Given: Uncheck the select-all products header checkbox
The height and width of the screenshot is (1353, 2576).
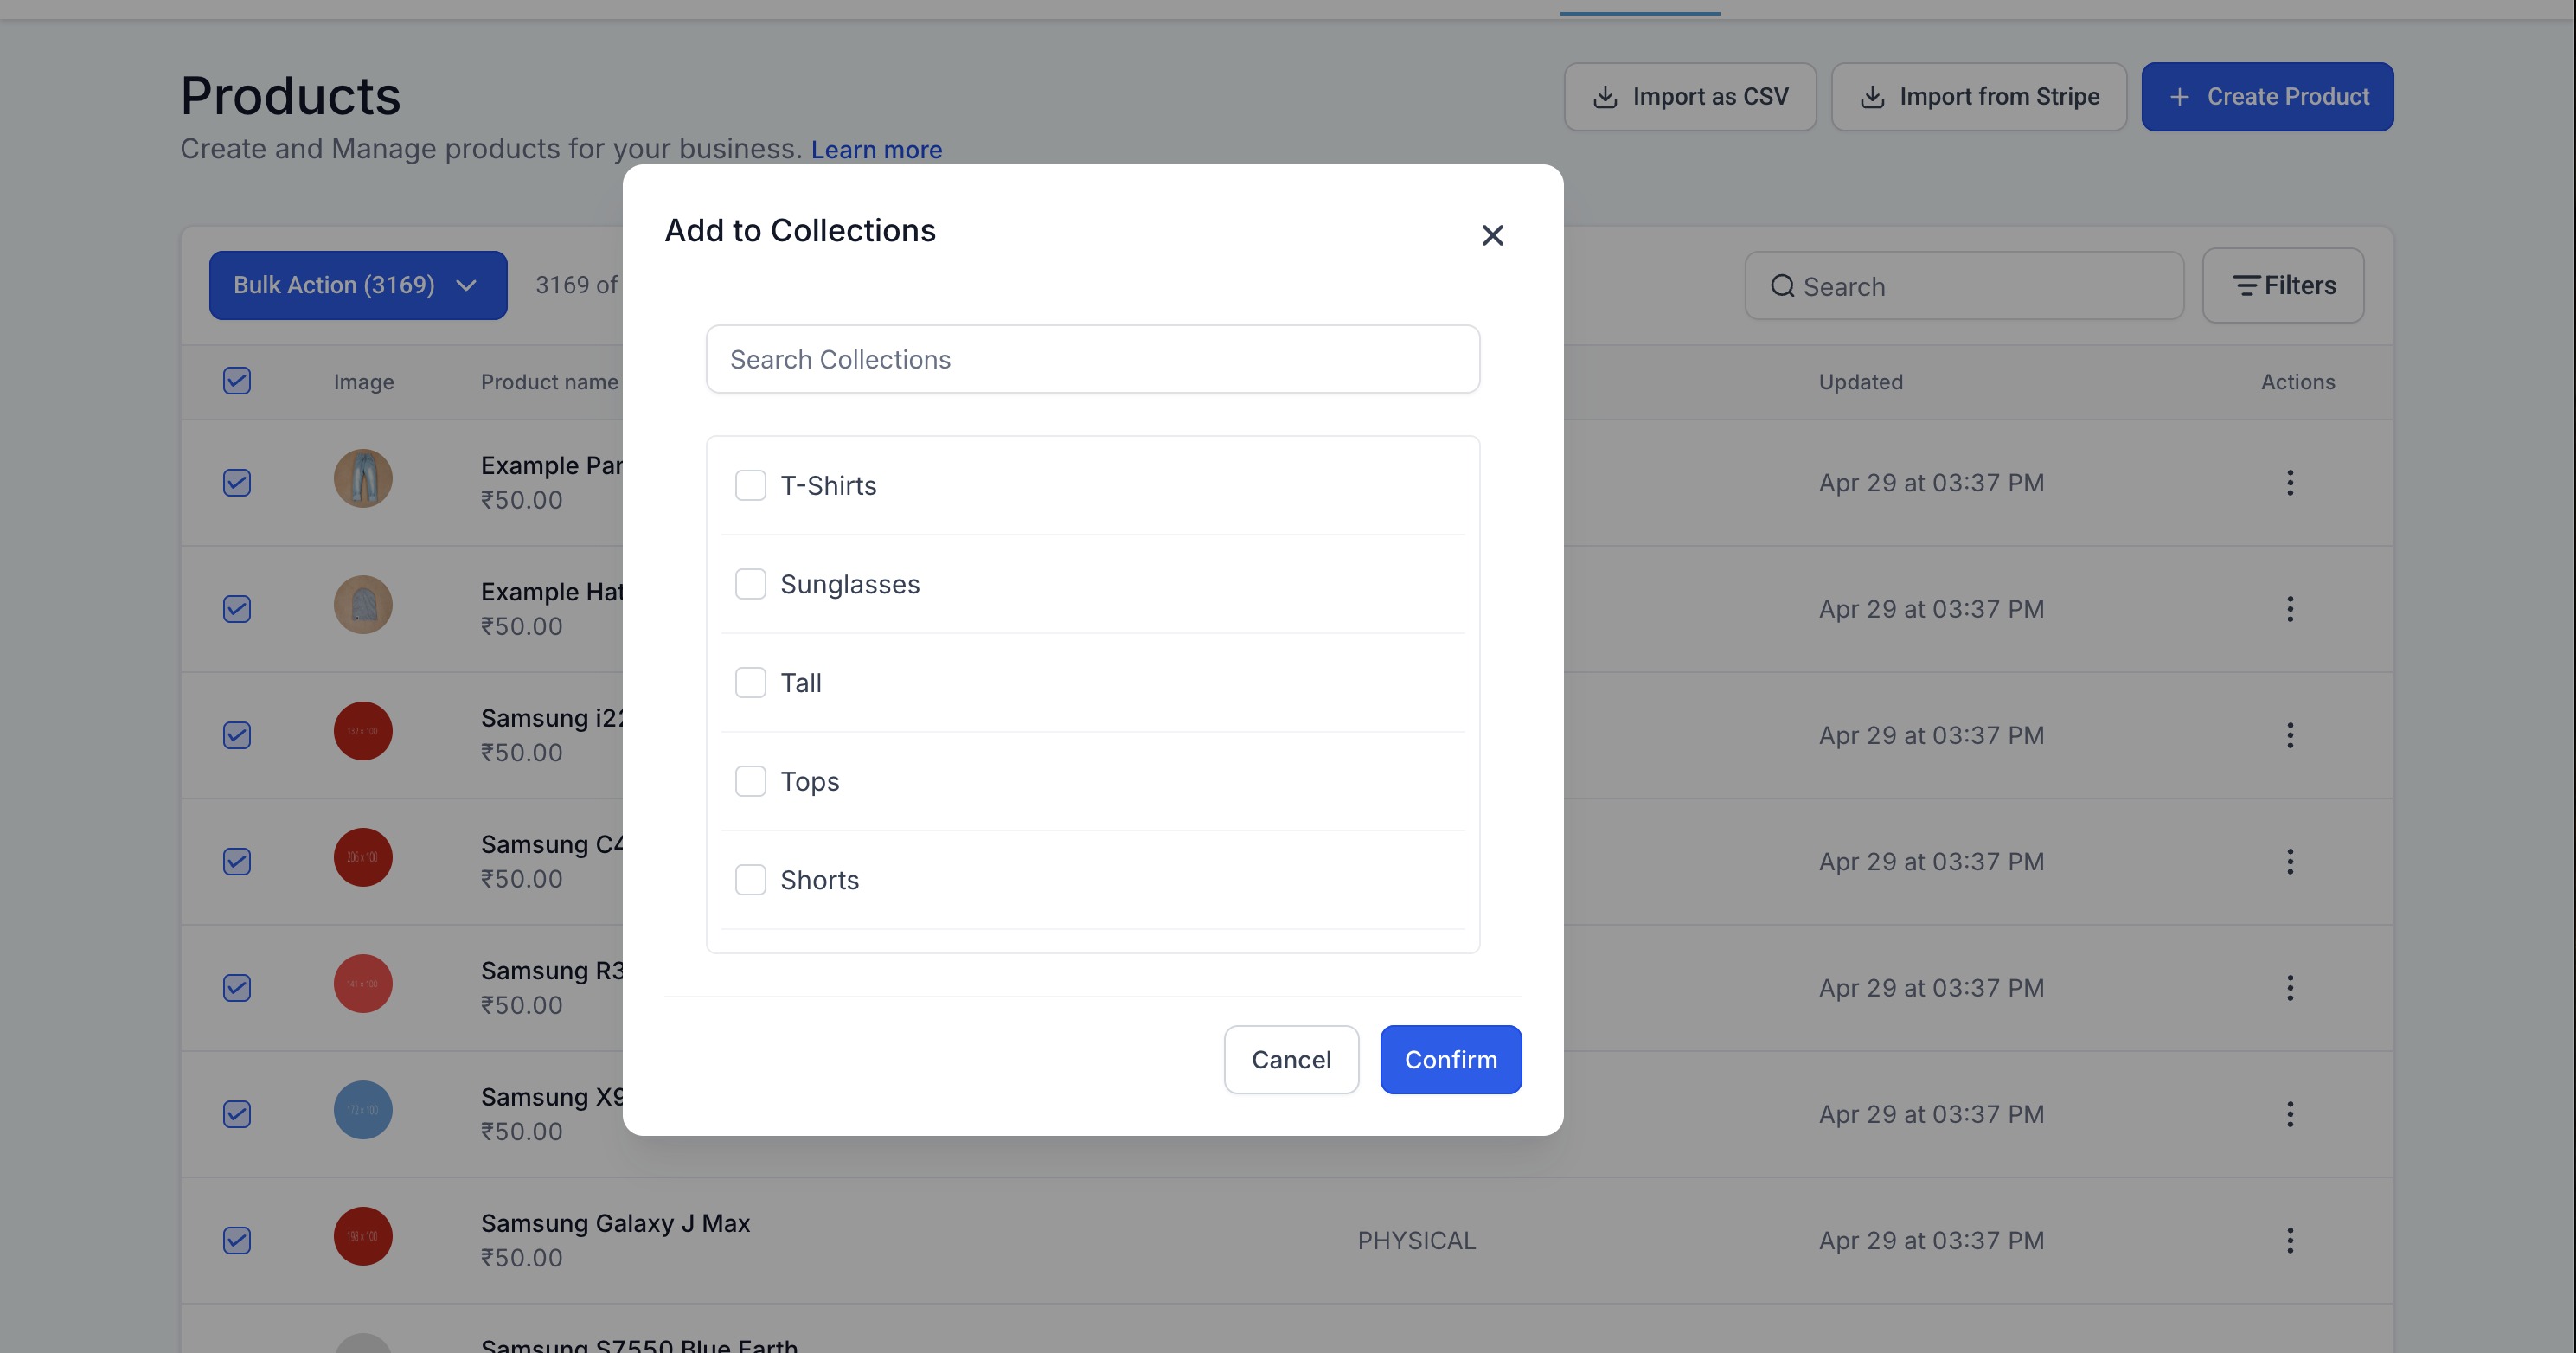Looking at the screenshot, I should click(x=237, y=381).
